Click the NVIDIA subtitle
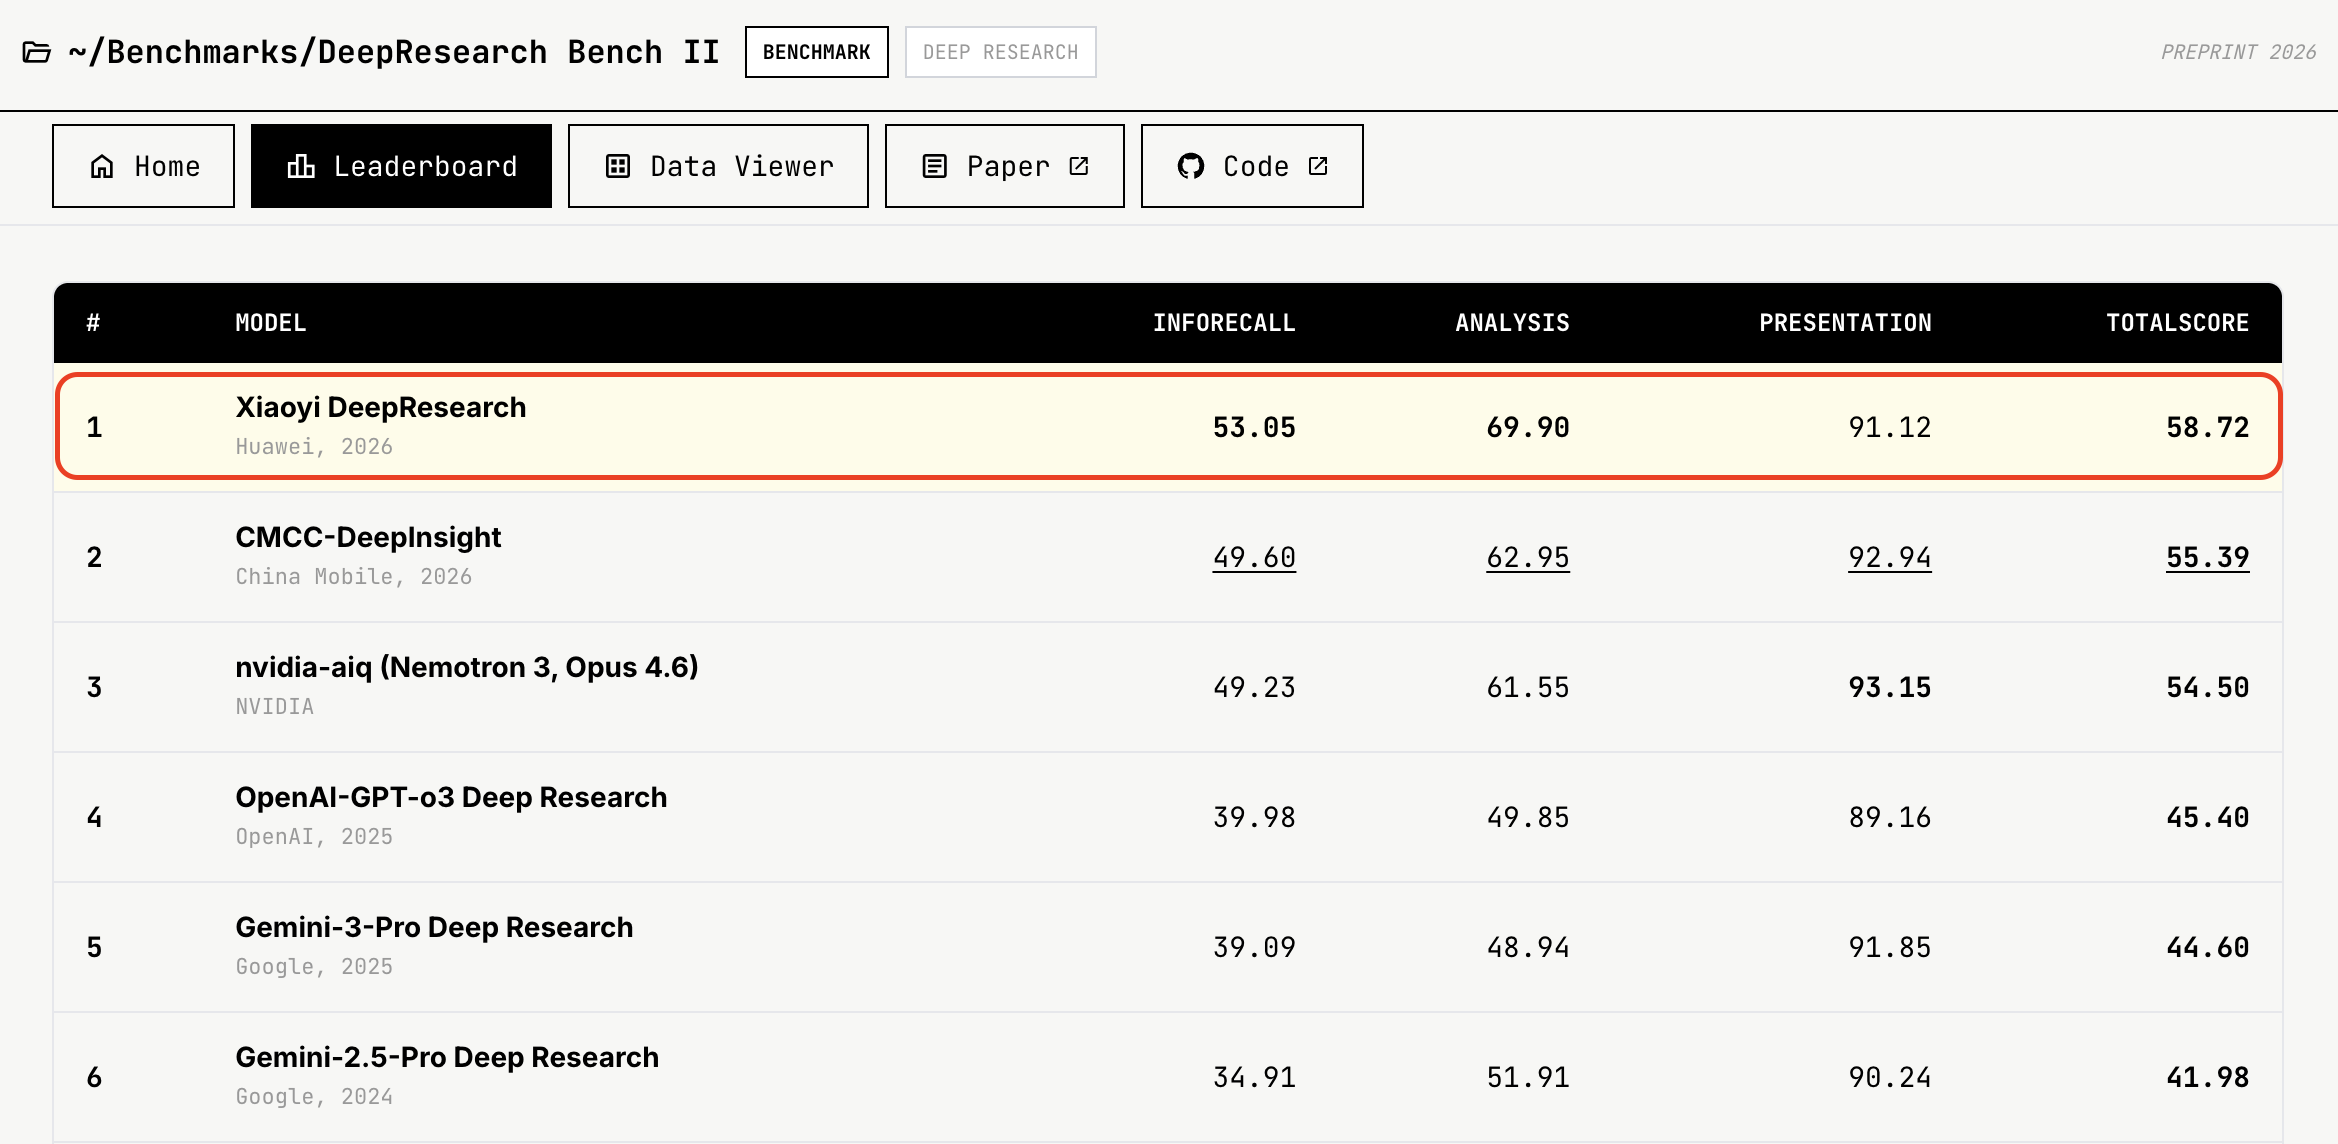2338x1144 pixels. coord(275,707)
